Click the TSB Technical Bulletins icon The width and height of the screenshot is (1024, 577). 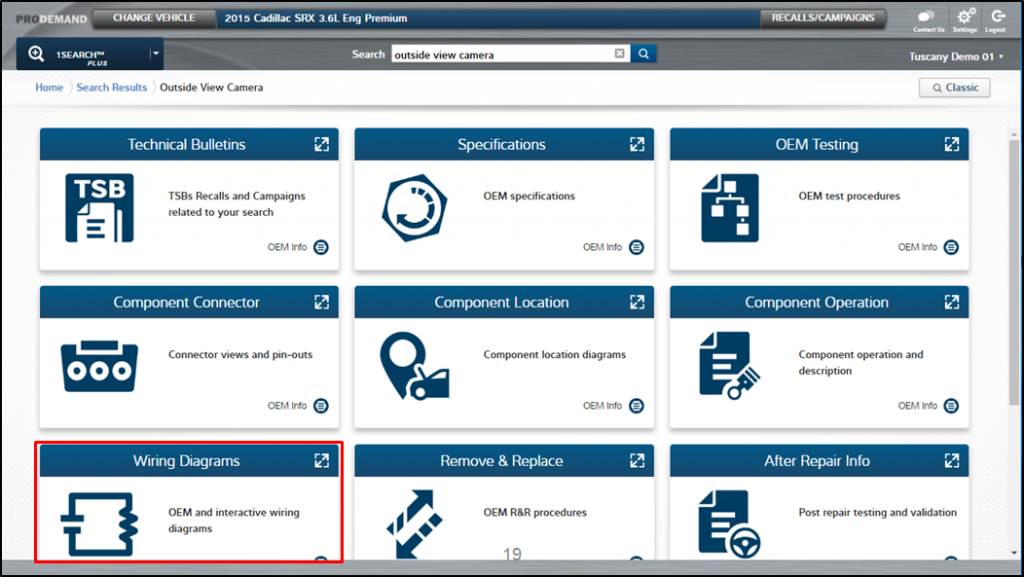(99, 208)
